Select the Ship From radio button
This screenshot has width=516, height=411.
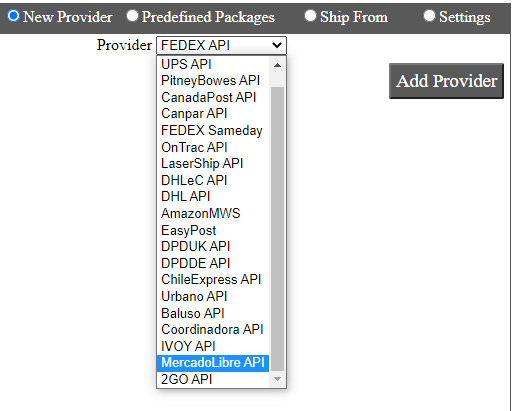[310, 16]
